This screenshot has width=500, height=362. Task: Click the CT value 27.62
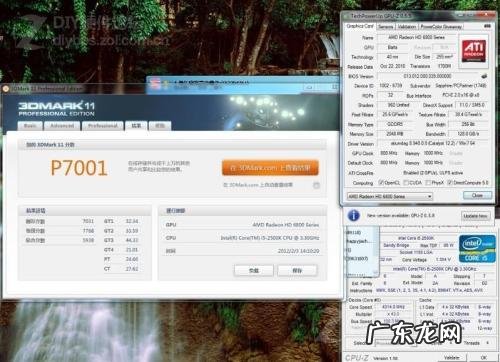tap(132, 269)
